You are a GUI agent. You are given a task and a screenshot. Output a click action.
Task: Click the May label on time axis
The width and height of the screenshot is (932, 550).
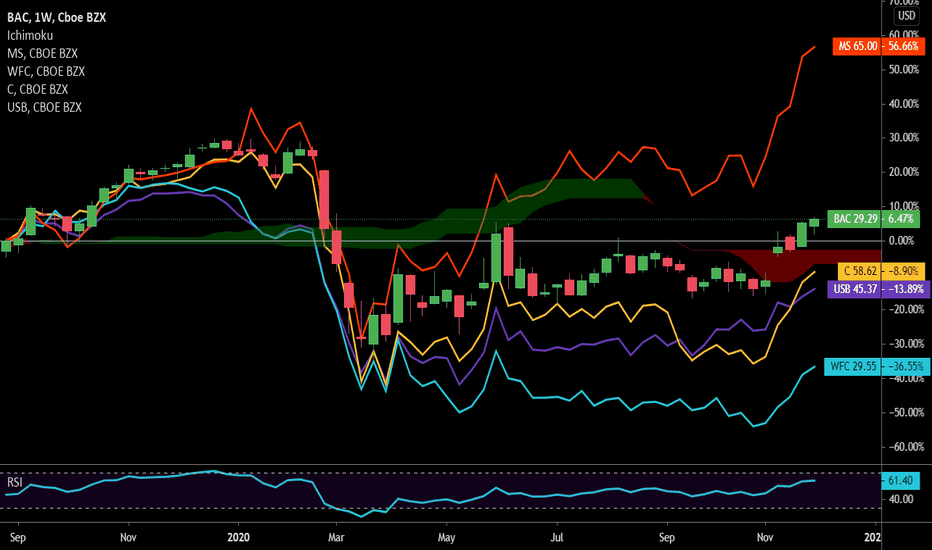pyautogui.click(x=446, y=538)
